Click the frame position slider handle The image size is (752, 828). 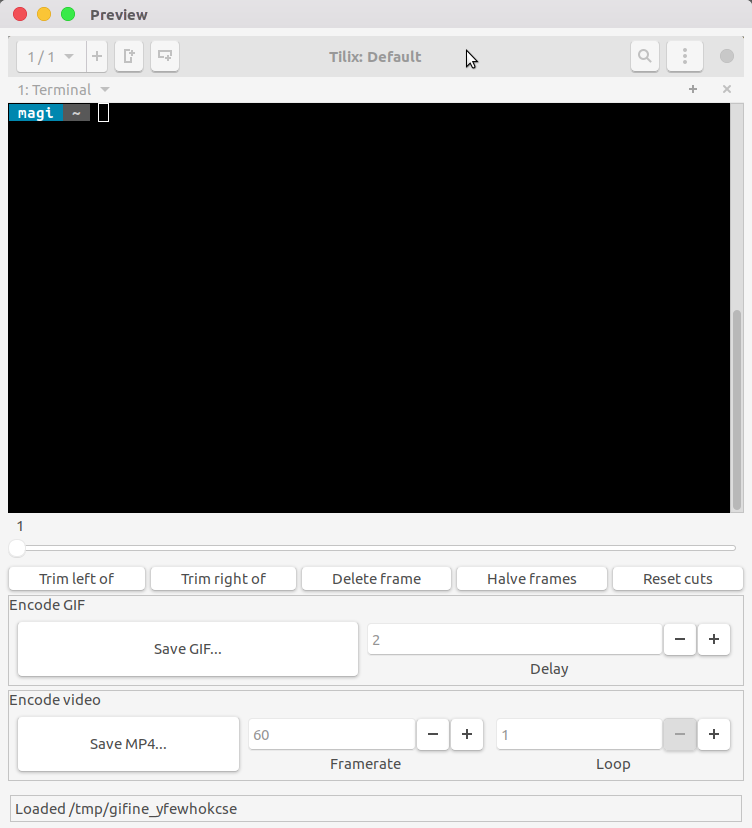(x=17, y=548)
